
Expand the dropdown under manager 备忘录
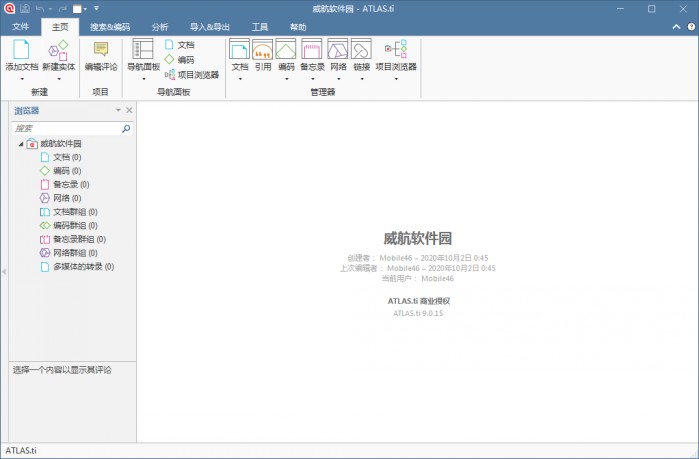pos(312,79)
